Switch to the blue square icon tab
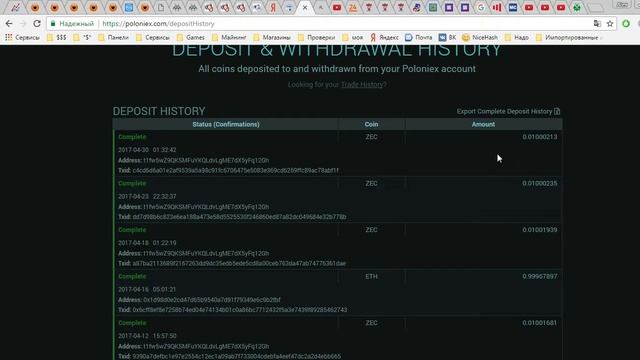 129,7
